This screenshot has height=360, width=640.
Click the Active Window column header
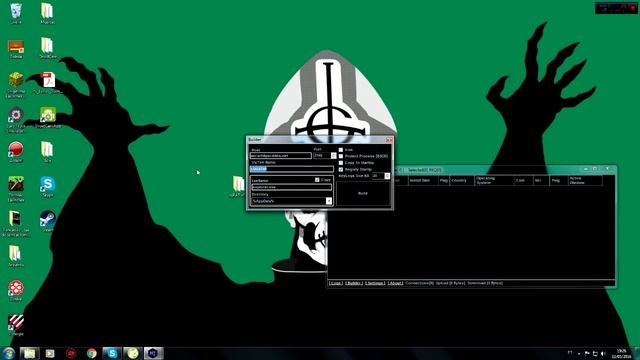[585, 180]
